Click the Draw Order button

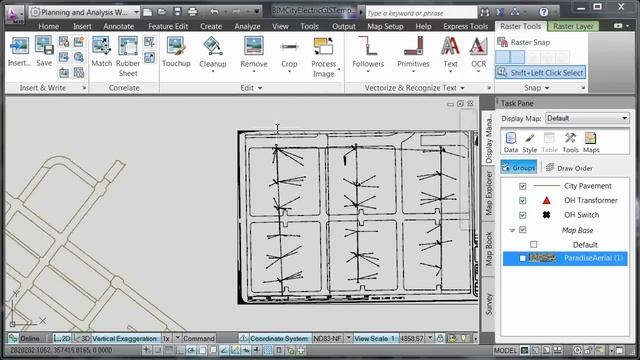[569, 168]
